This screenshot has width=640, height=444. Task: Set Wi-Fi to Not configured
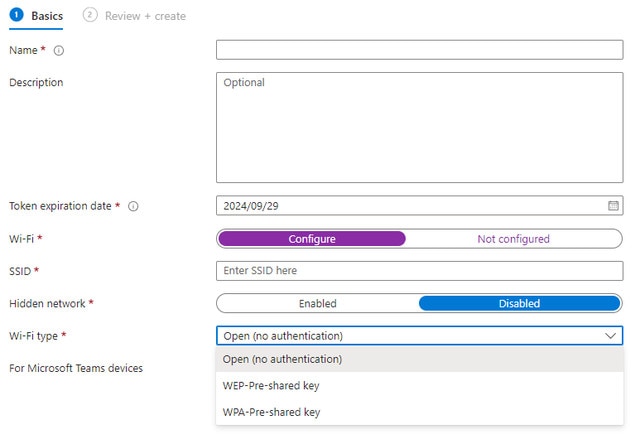(513, 239)
